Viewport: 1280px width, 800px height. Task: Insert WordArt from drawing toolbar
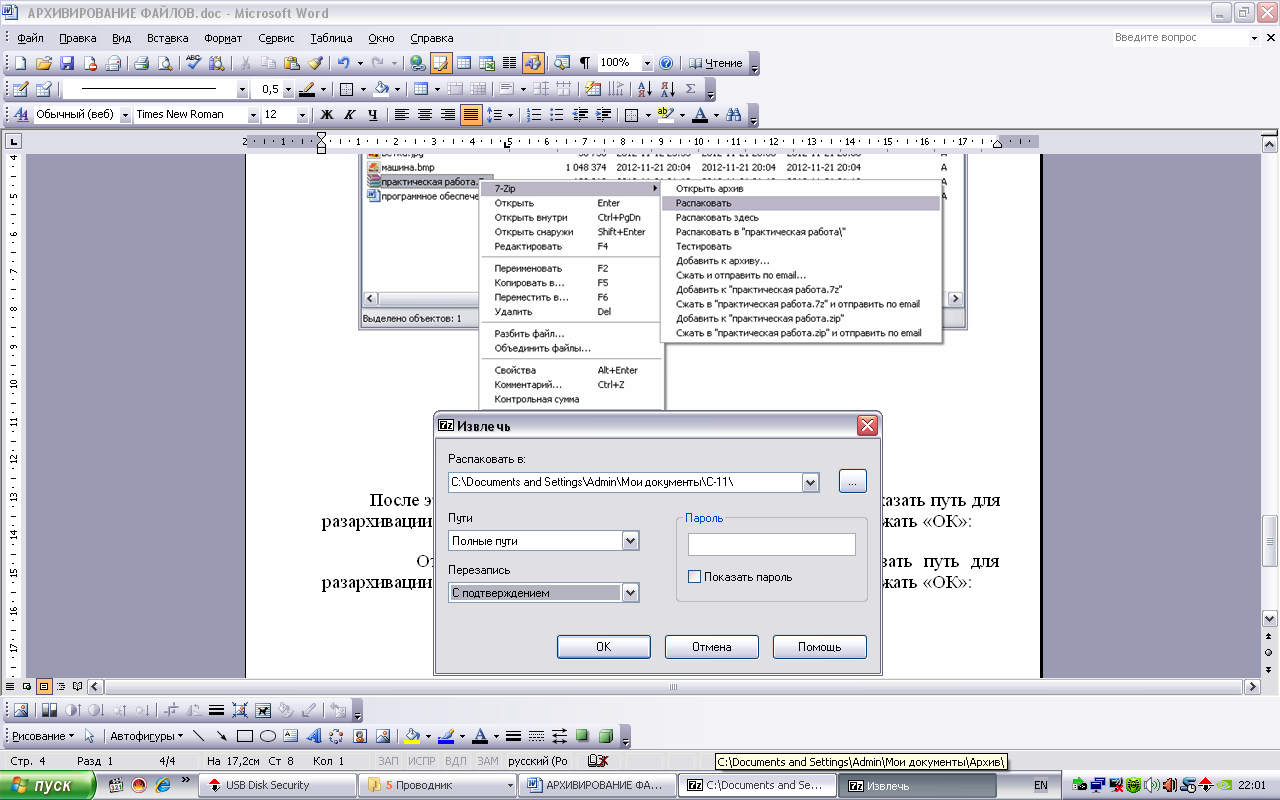pyautogui.click(x=313, y=737)
